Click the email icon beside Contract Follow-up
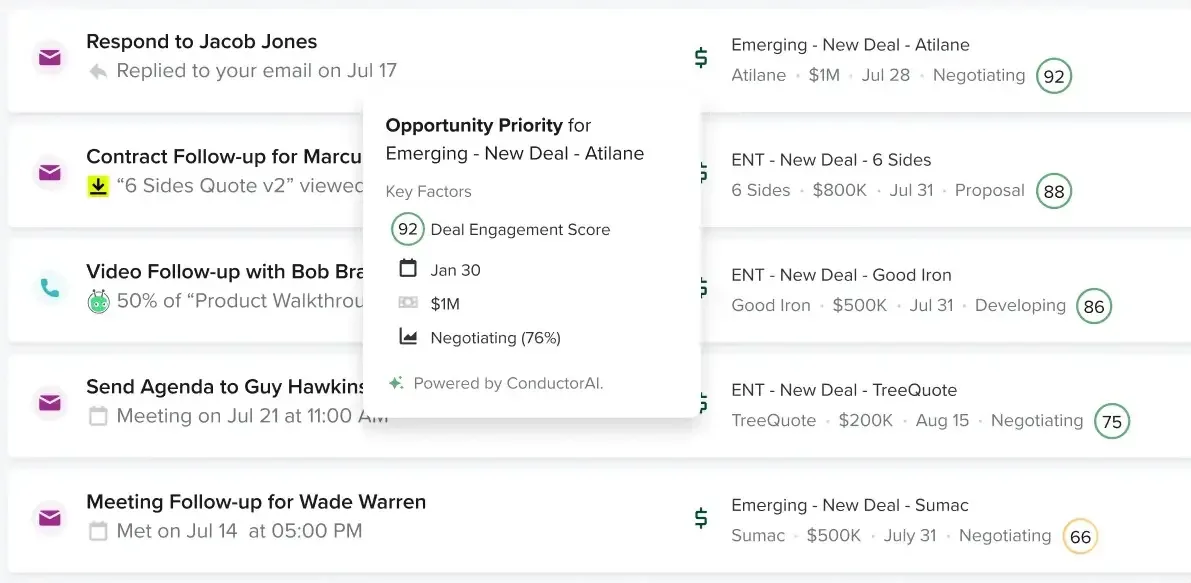1191x583 pixels. point(49,172)
